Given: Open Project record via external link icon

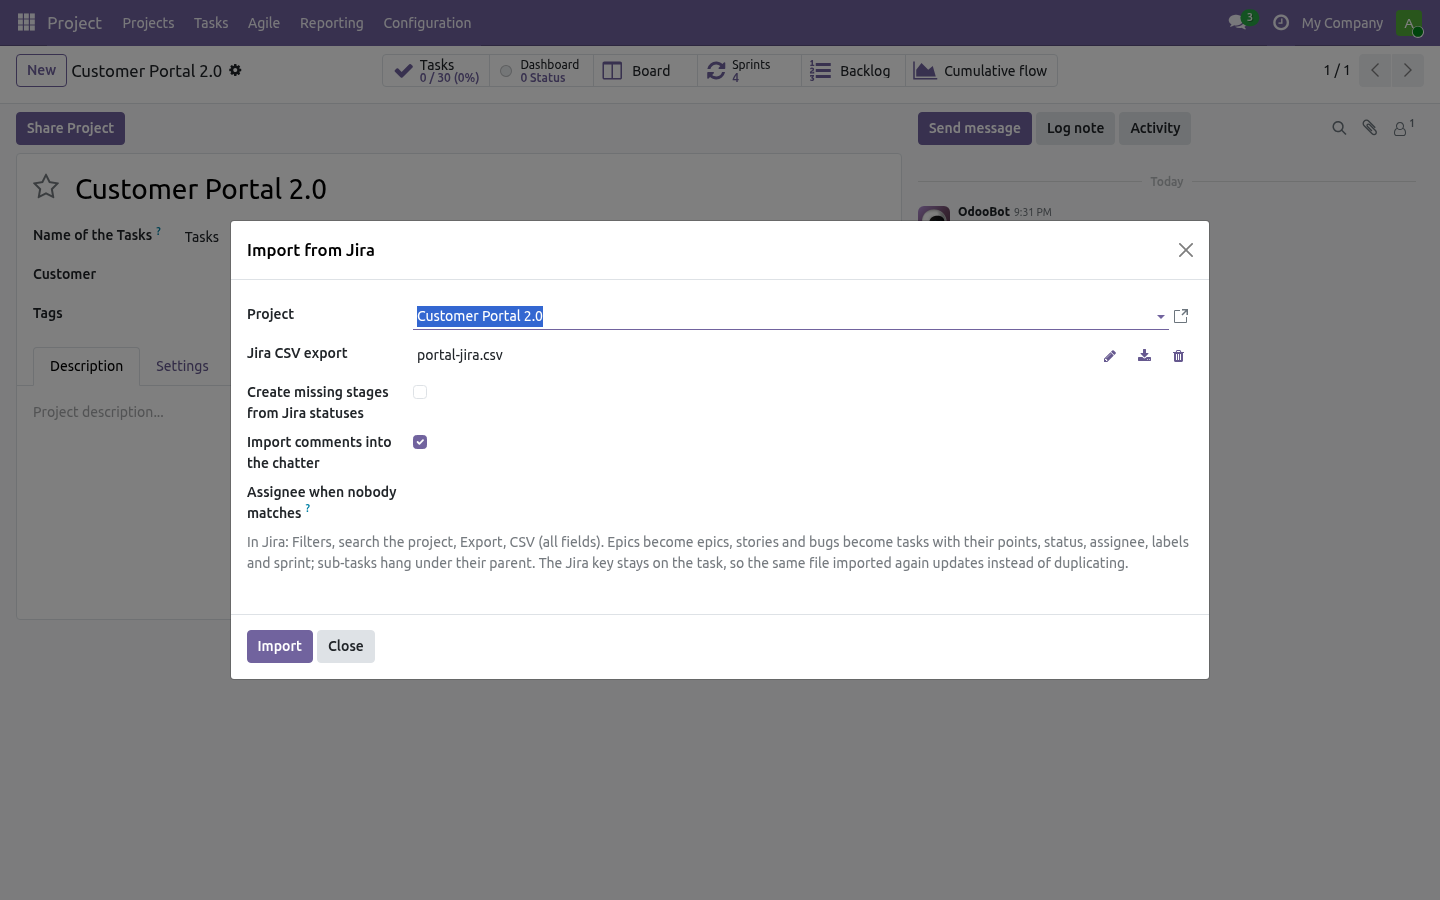Looking at the screenshot, I should tap(1181, 316).
